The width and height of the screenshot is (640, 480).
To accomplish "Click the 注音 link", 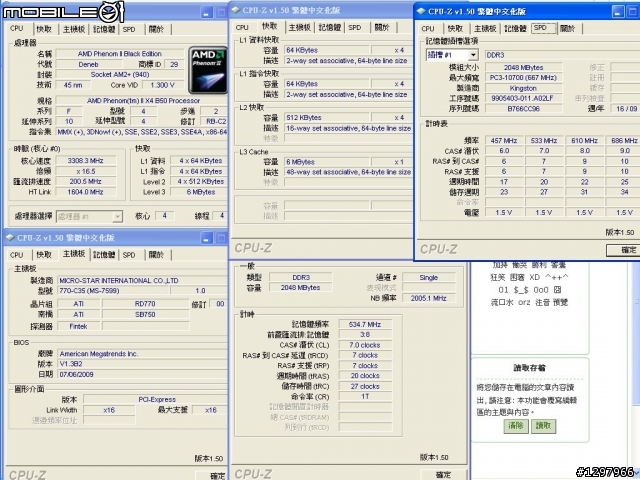I will pos(542,302).
